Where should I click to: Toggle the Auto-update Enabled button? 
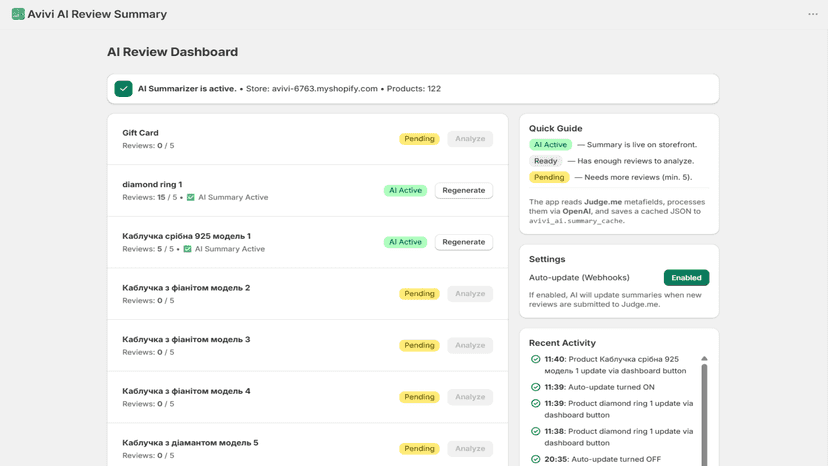click(x=686, y=278)
